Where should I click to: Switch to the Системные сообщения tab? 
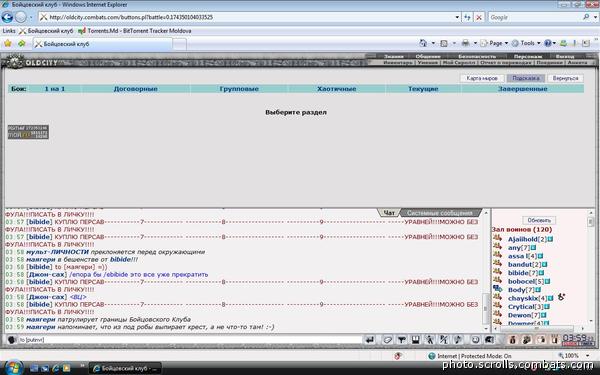pos(440,213)
